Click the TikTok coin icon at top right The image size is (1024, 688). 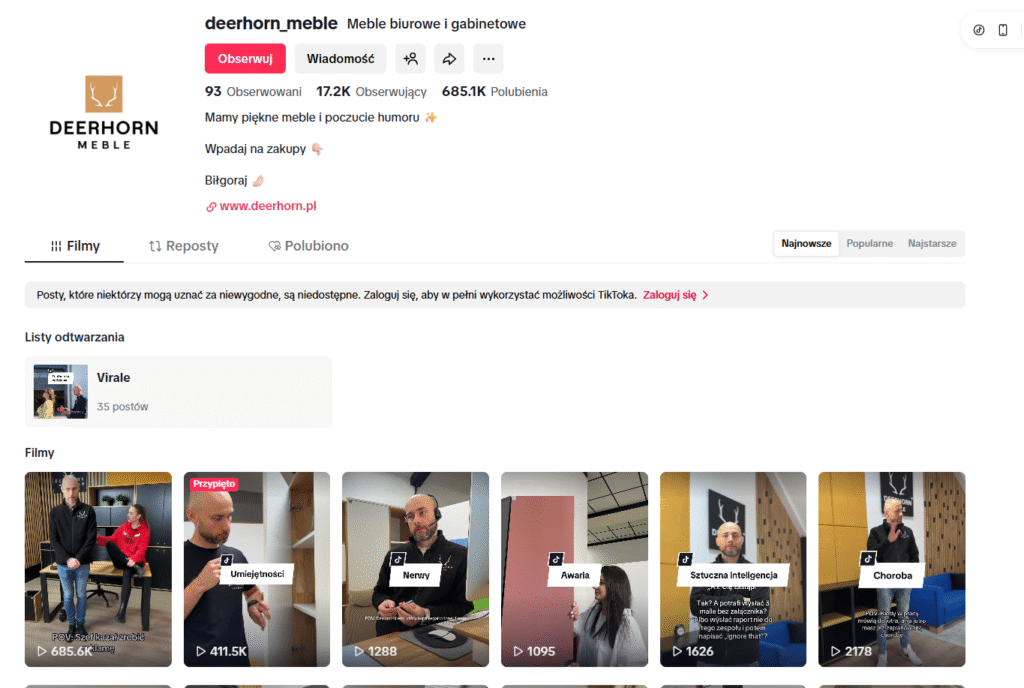pyautogui.click(x=978, y=30)
